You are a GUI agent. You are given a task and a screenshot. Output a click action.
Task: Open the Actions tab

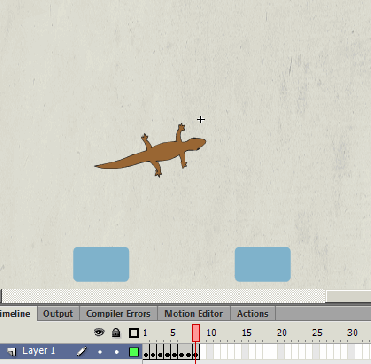pyautogui.click(x=253, y=314)
